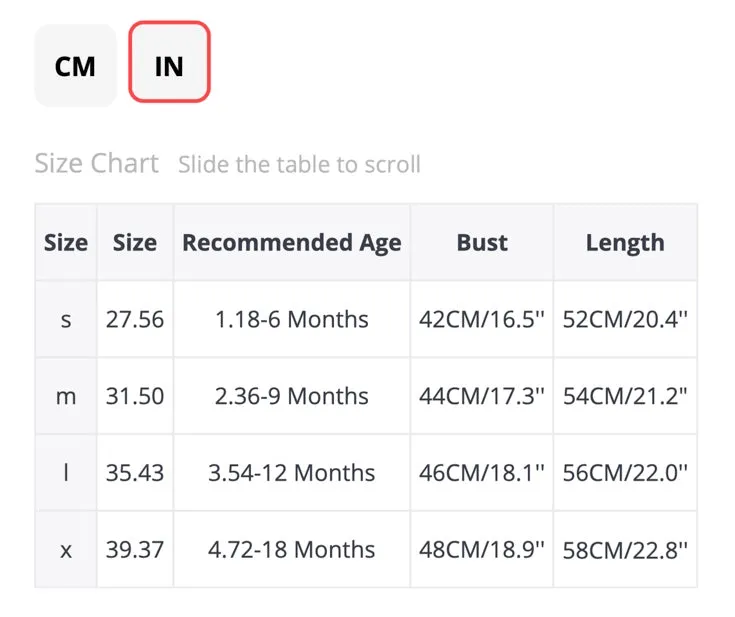Click the 54CM/21.2" length cell

pos(625,396)
